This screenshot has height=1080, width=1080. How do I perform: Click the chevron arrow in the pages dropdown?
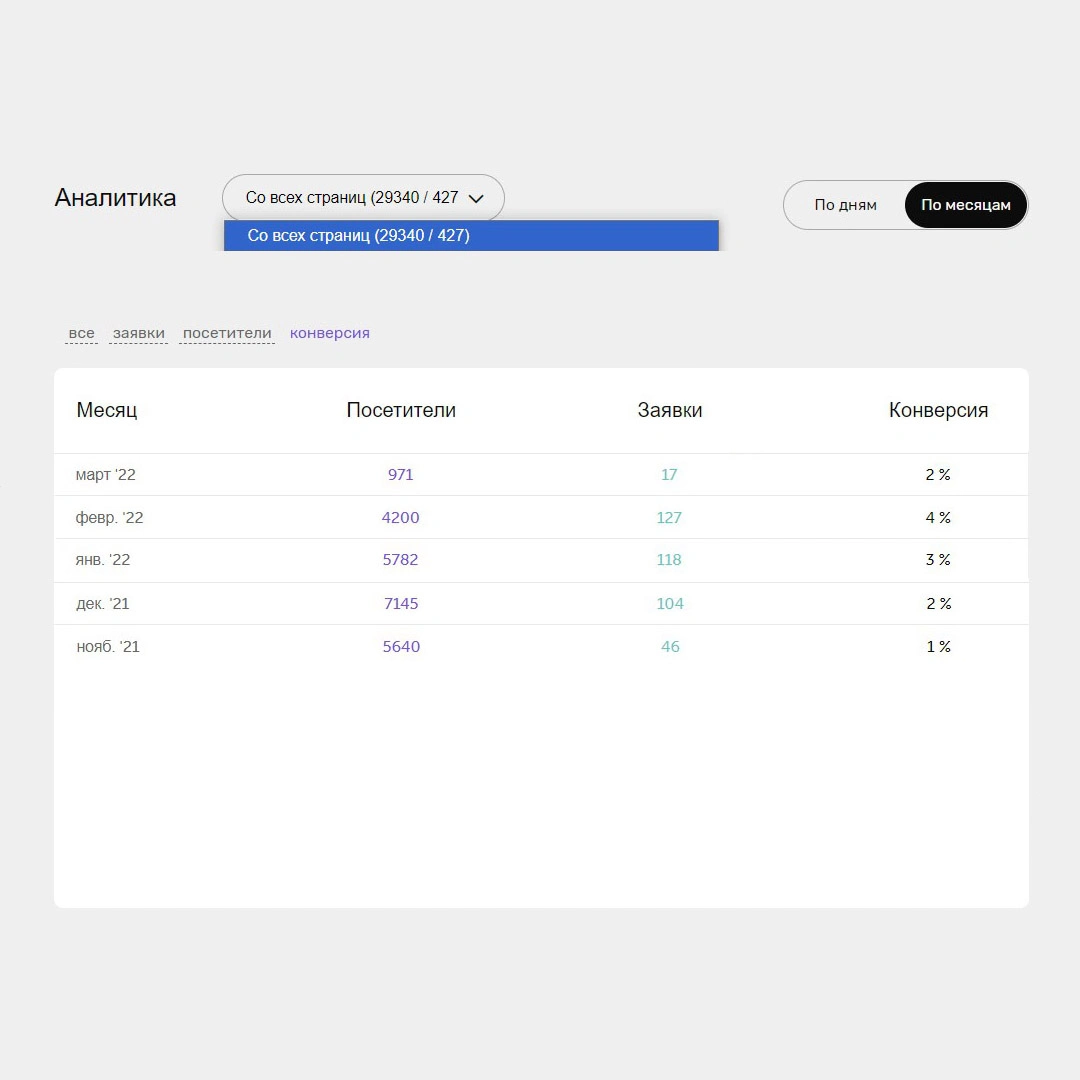click(476, 198)
